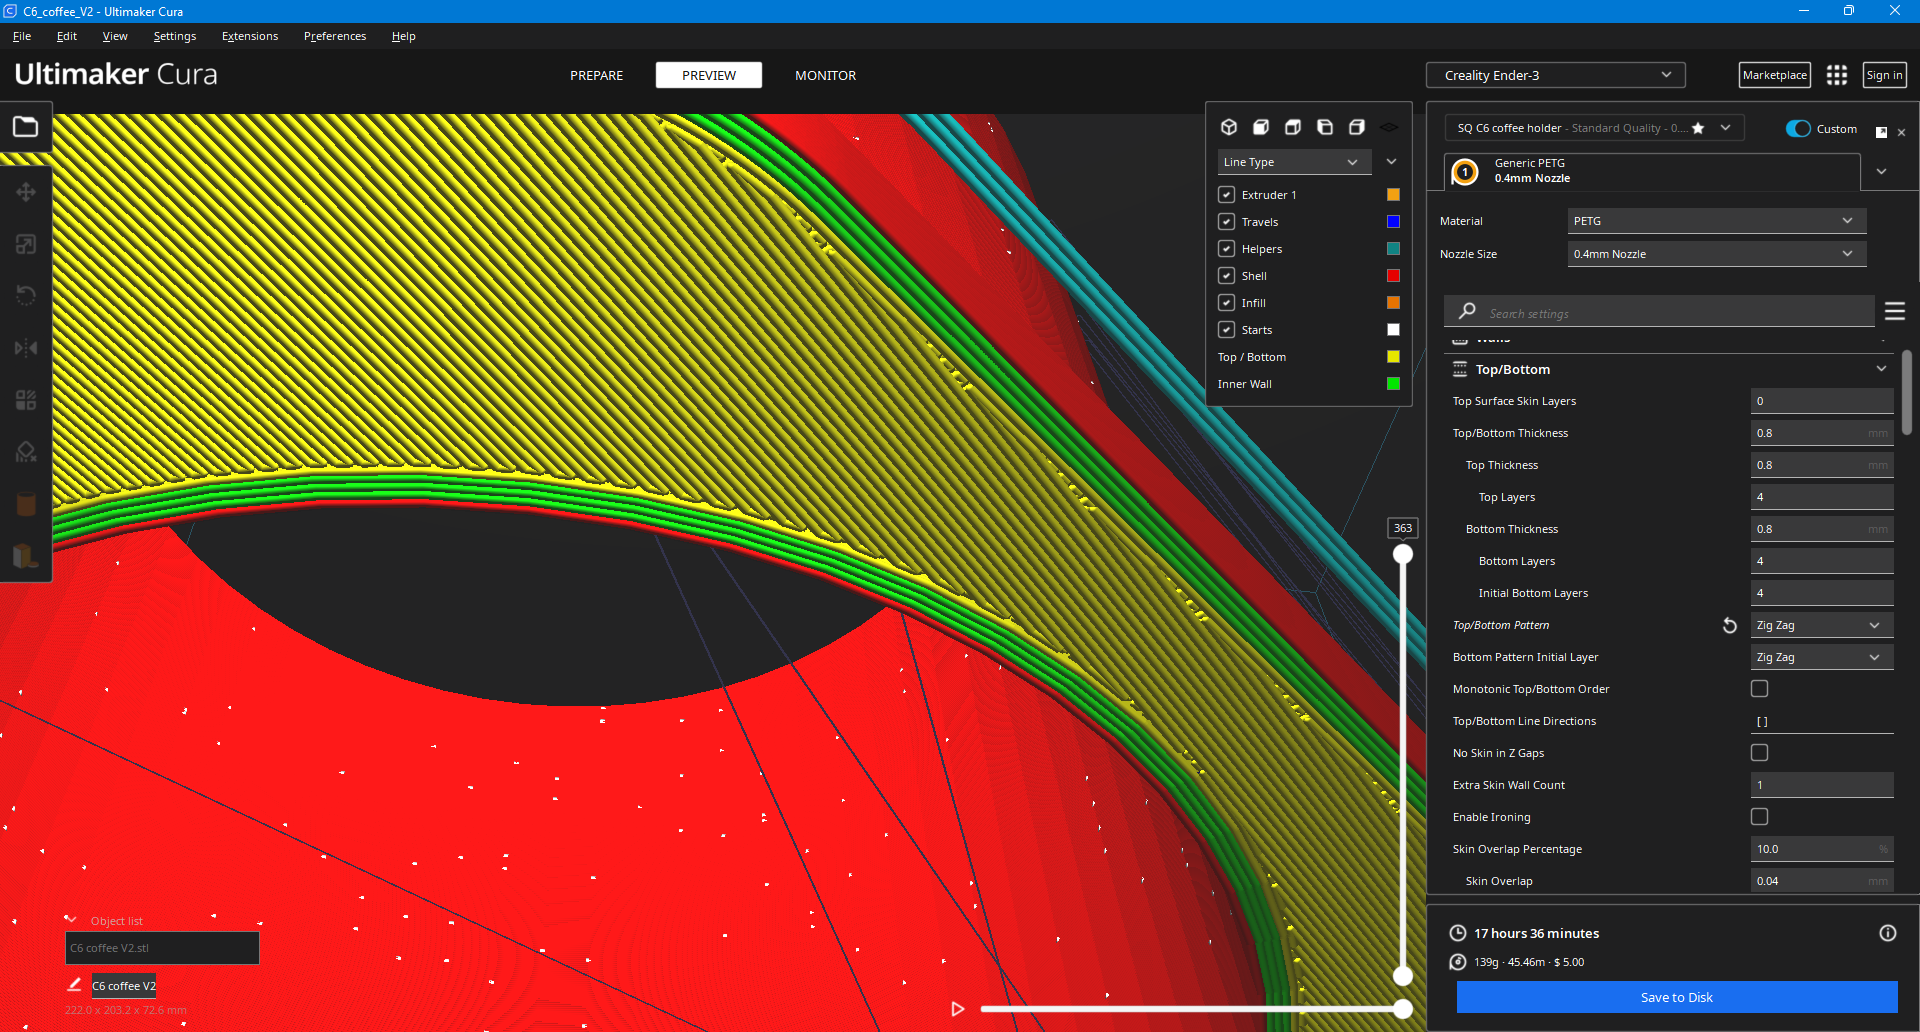Uncheck Extruder 1 visibility
This screenshot has height=1032, width=1920.
coord(1226,195)
